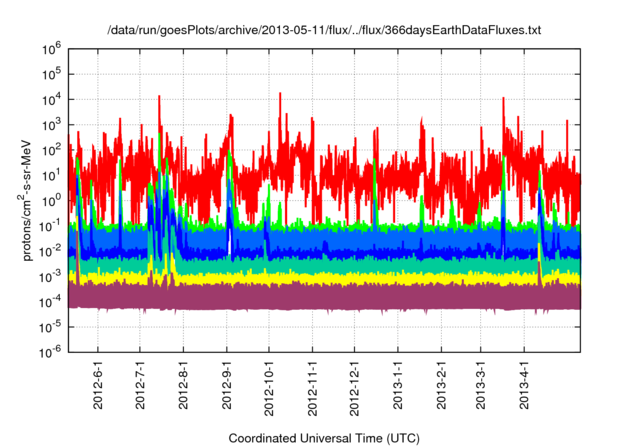Click the 2012-6-1 date label
This screenshot has height=448, width=640.
point(98,385)
